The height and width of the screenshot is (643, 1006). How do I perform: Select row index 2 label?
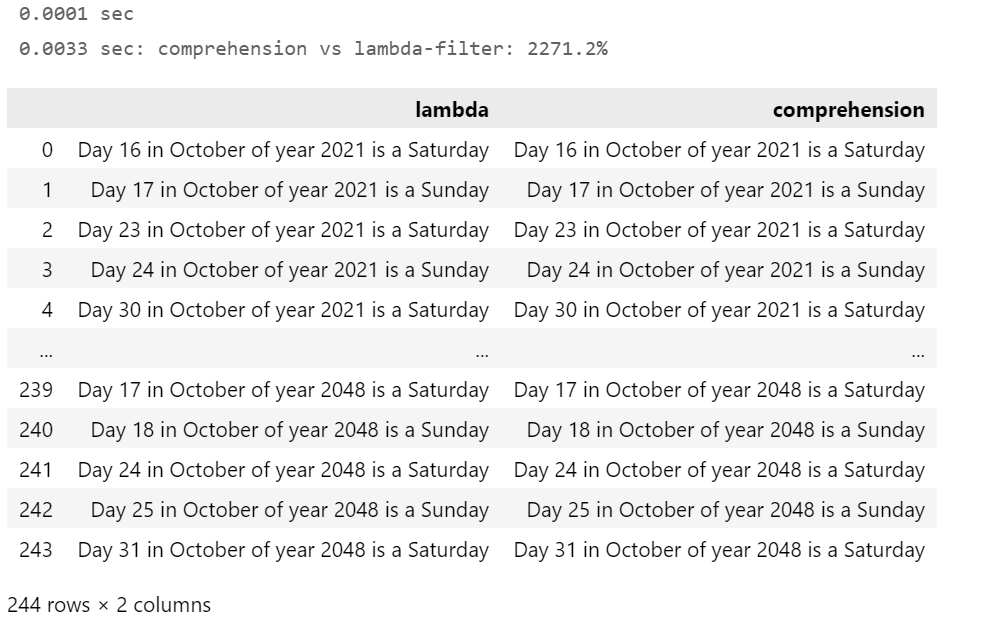[x=47, y=230]
